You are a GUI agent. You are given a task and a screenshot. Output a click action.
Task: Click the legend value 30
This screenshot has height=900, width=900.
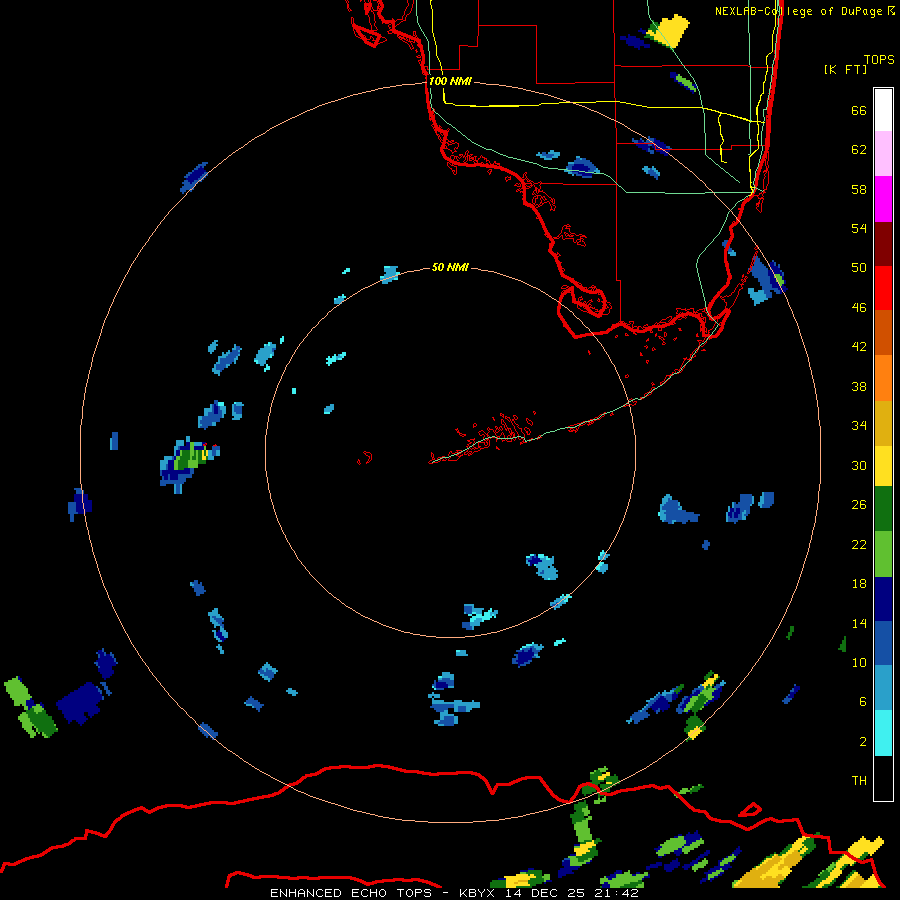point(859,465)
